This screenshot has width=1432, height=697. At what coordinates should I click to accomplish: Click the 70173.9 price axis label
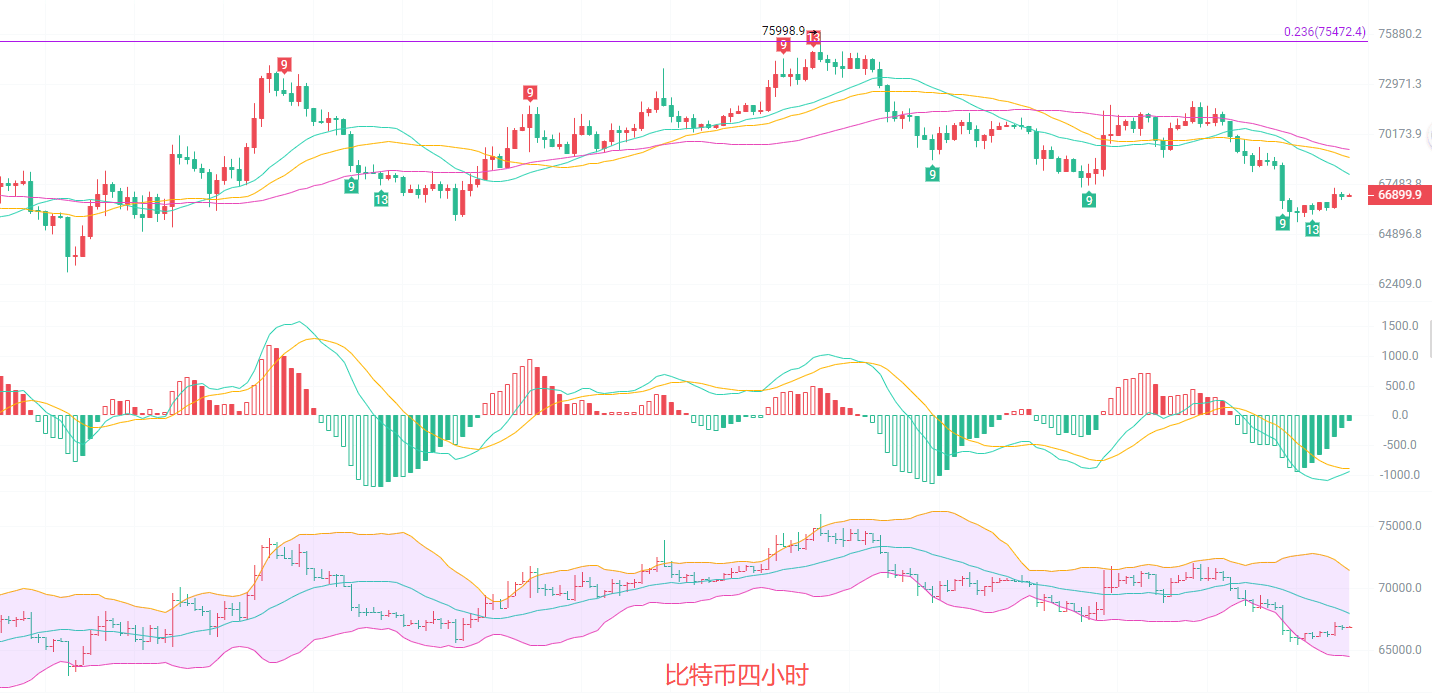click(1400, 133)
